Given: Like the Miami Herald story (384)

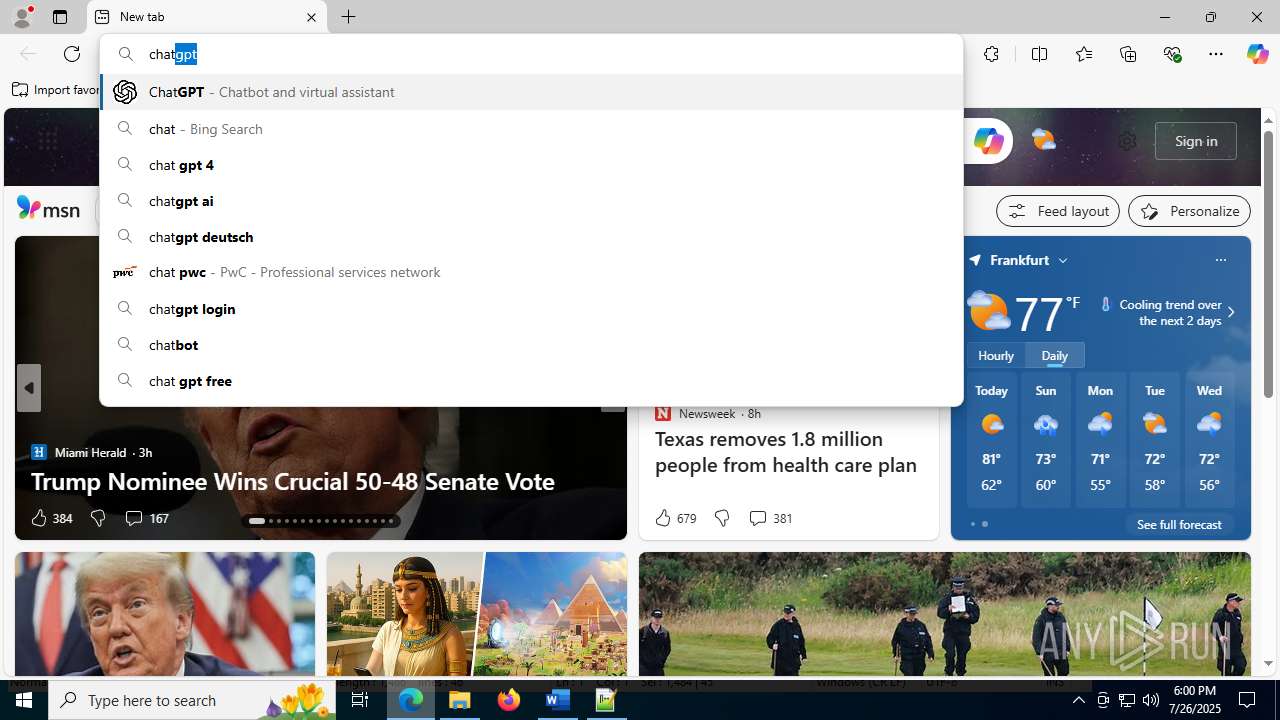Looking at the screenshot, I should [x=51, y=518].
